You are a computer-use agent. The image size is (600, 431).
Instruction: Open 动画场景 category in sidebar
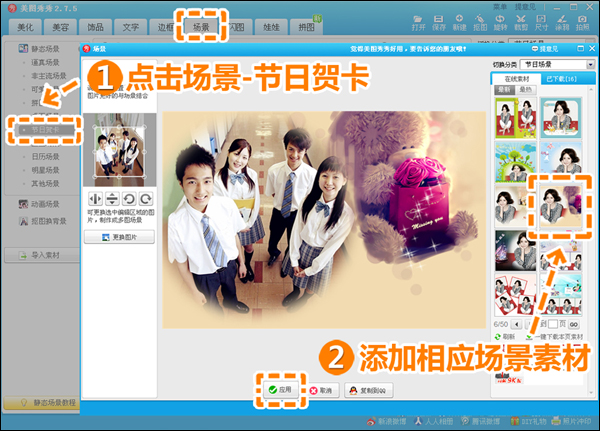pos(39,204)
